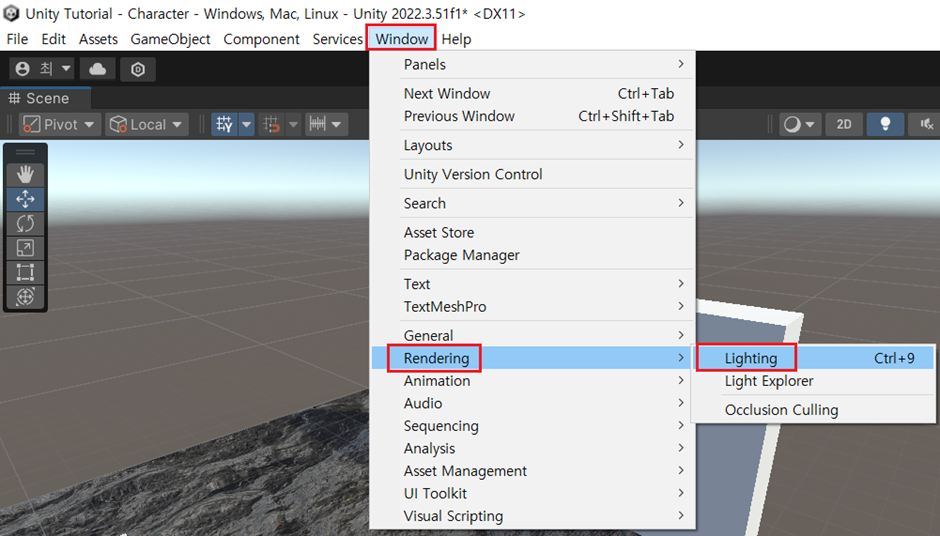Open grid snapping options arrow
Screen dimensions: 940x536
(x=293, y=125)
